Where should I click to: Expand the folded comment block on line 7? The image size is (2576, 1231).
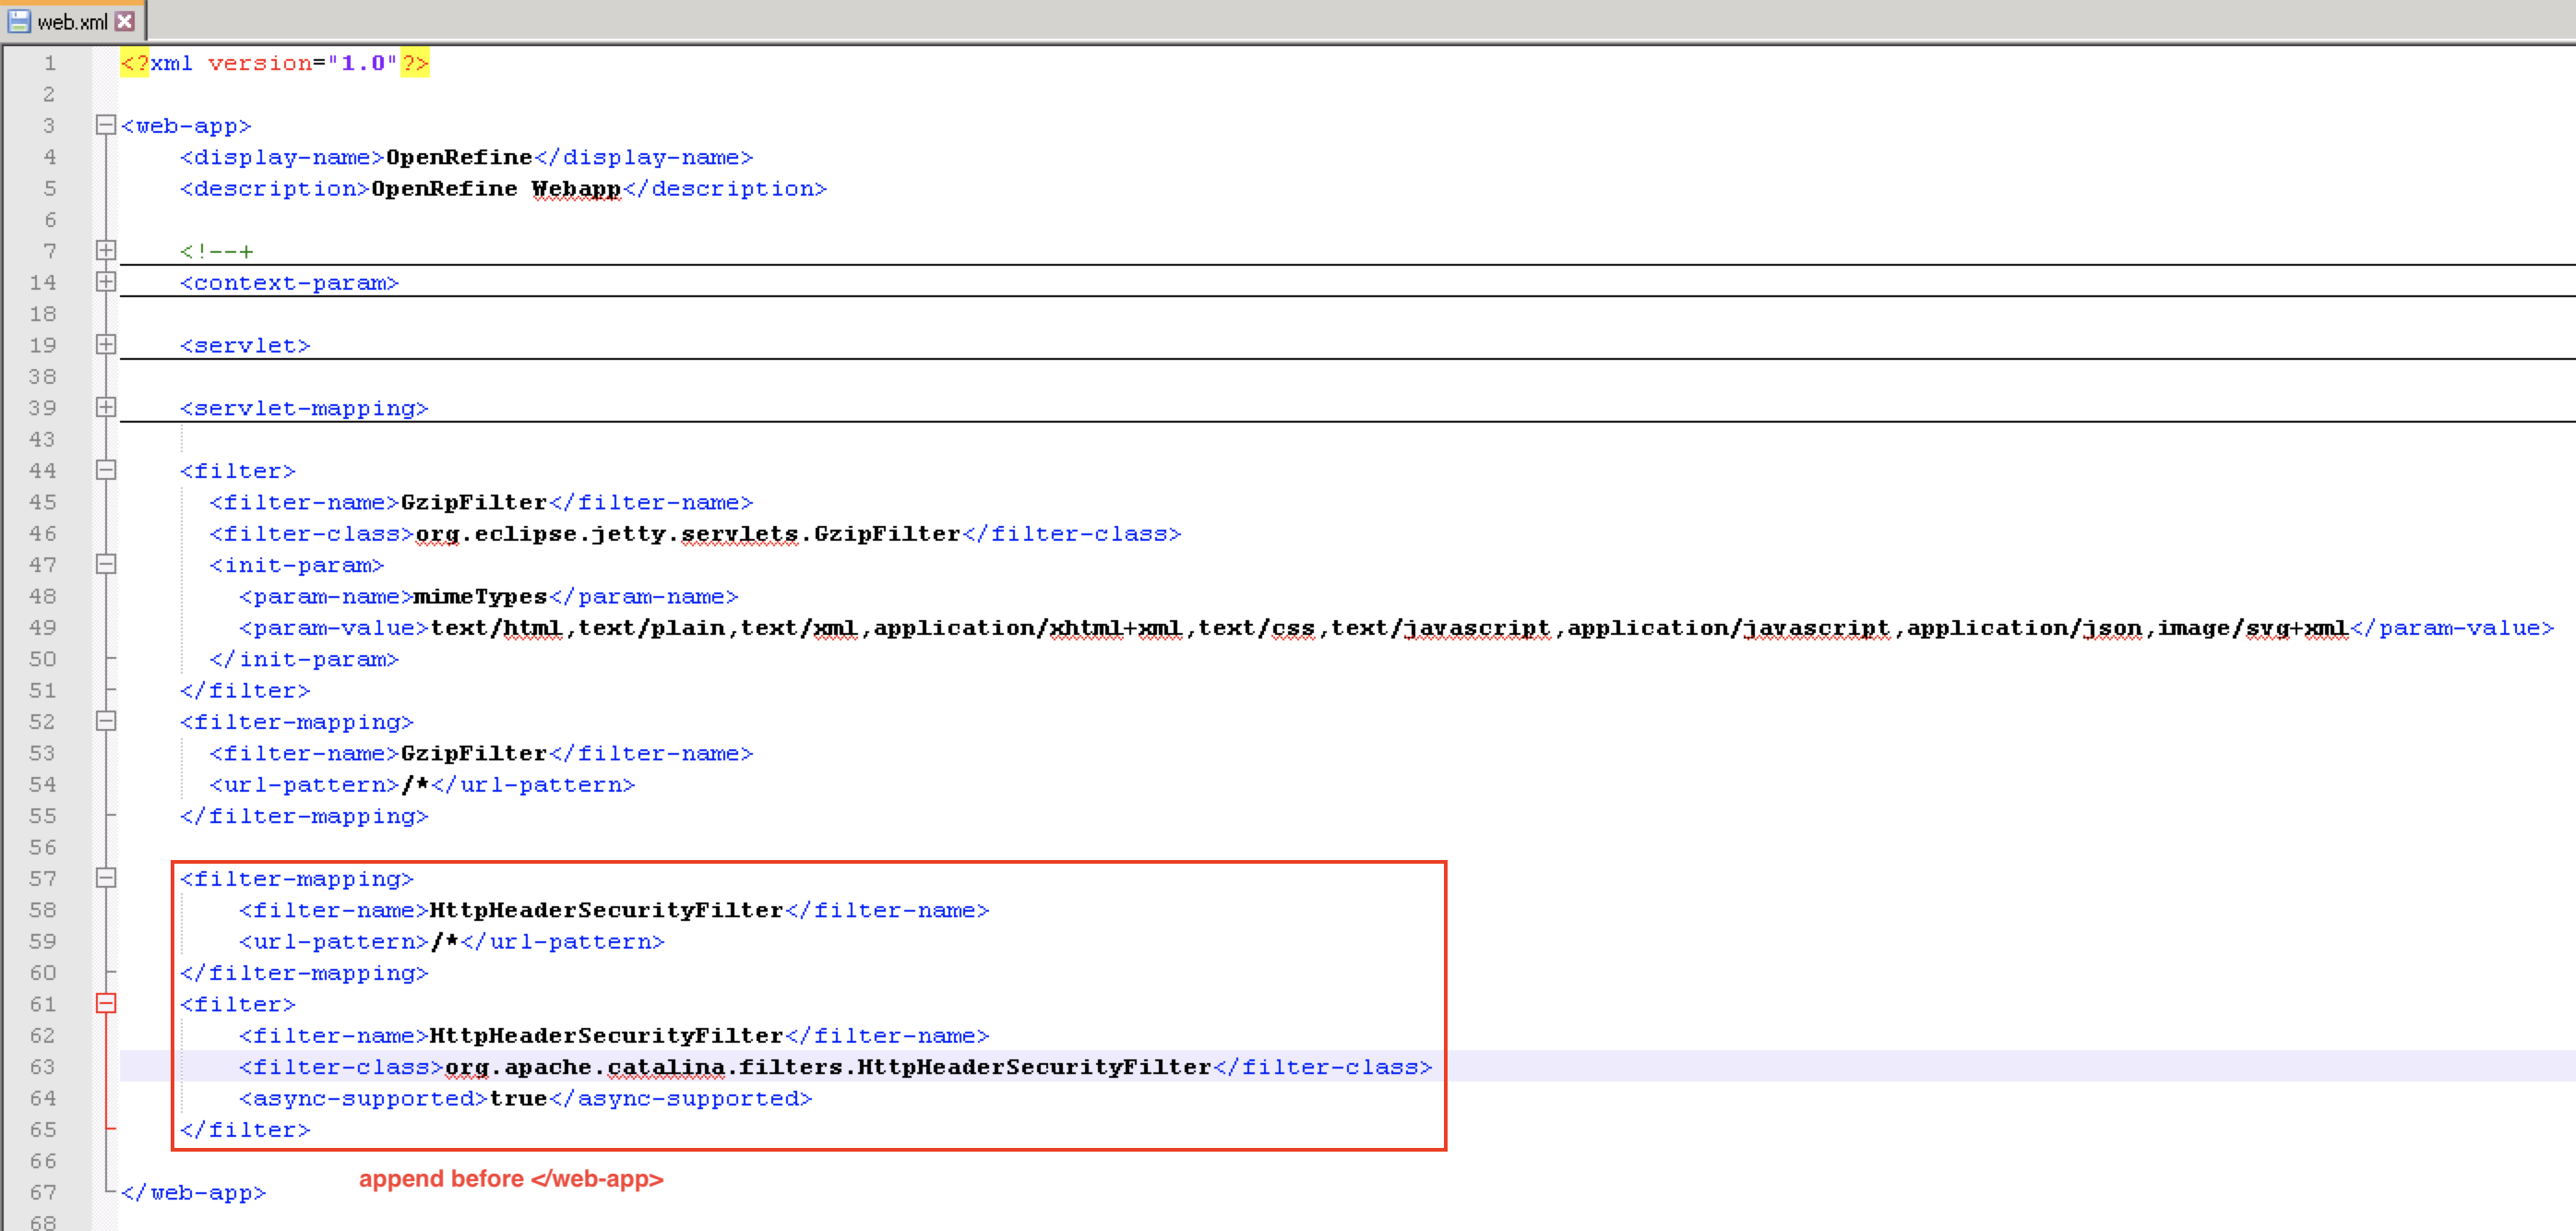click(105, 250)
